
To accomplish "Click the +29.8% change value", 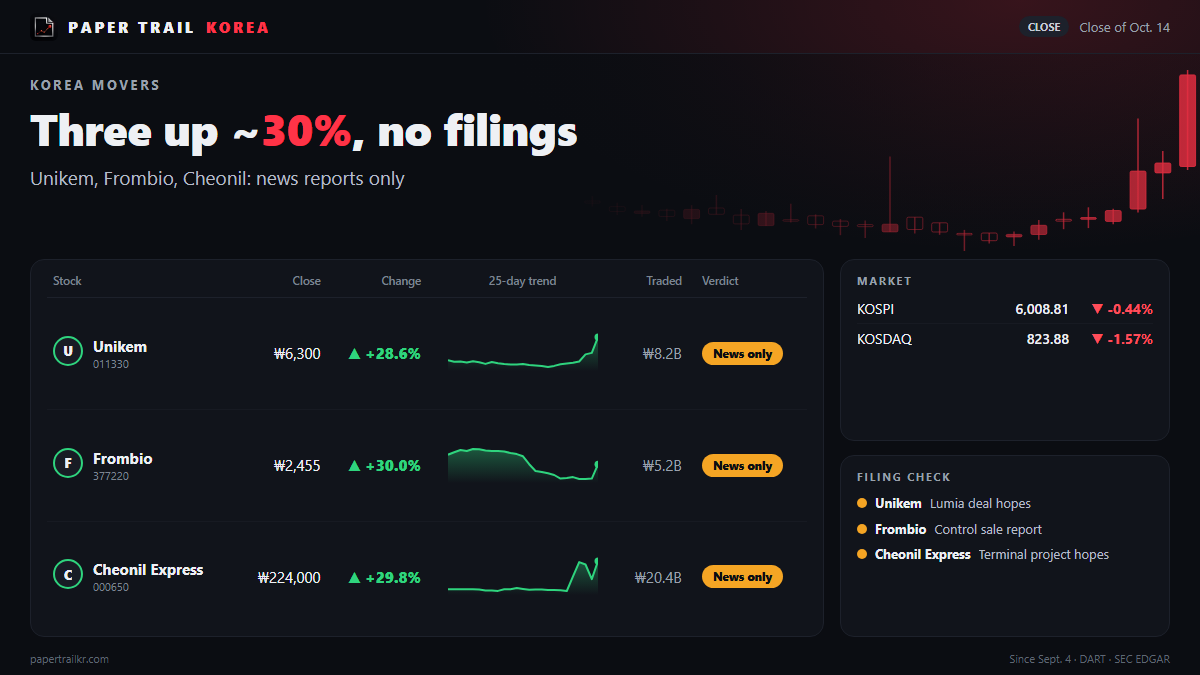I will coord(393,578).
